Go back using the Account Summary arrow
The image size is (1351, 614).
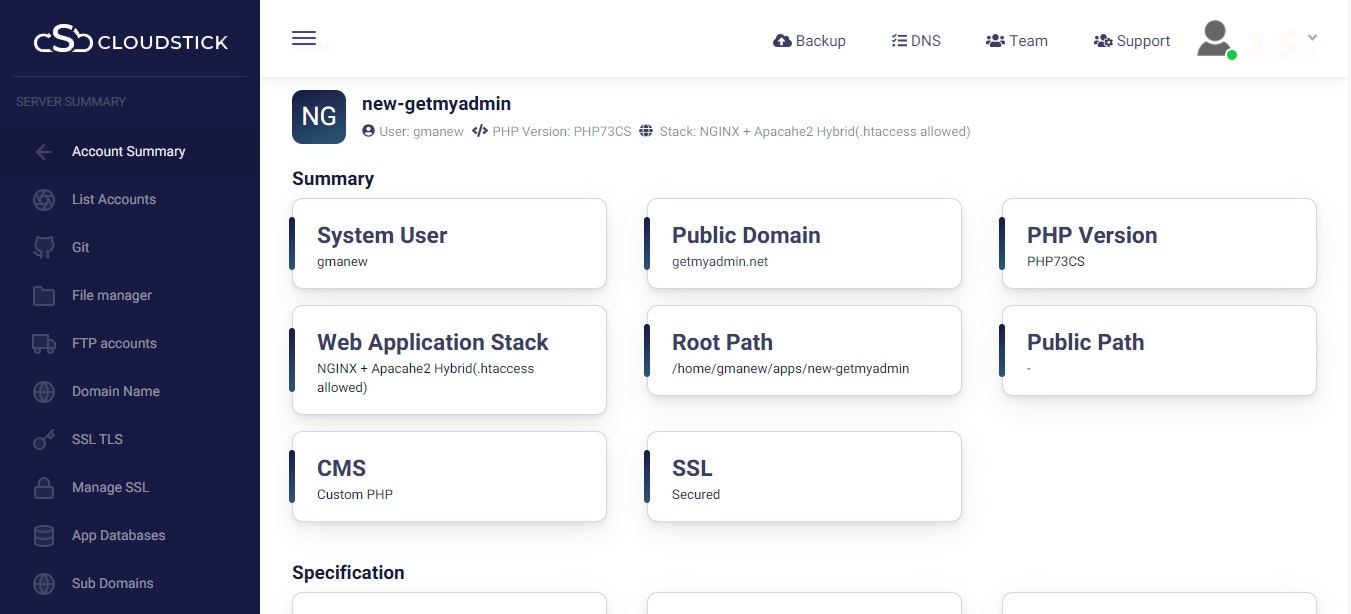[x=43, y=151]
